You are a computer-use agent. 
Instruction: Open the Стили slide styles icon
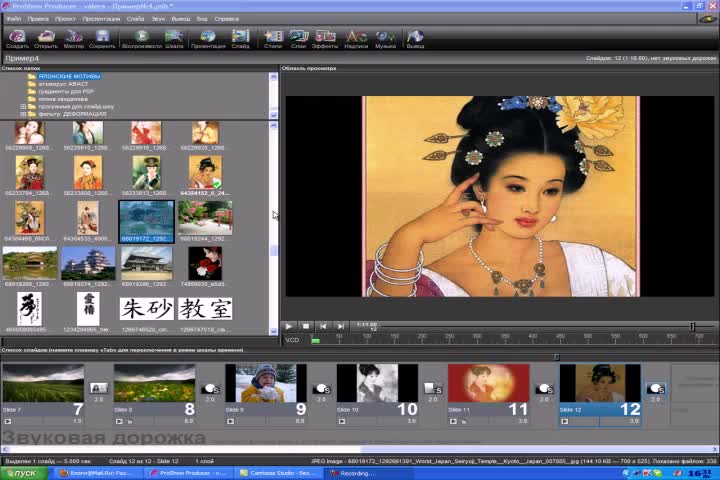(273, 39)
